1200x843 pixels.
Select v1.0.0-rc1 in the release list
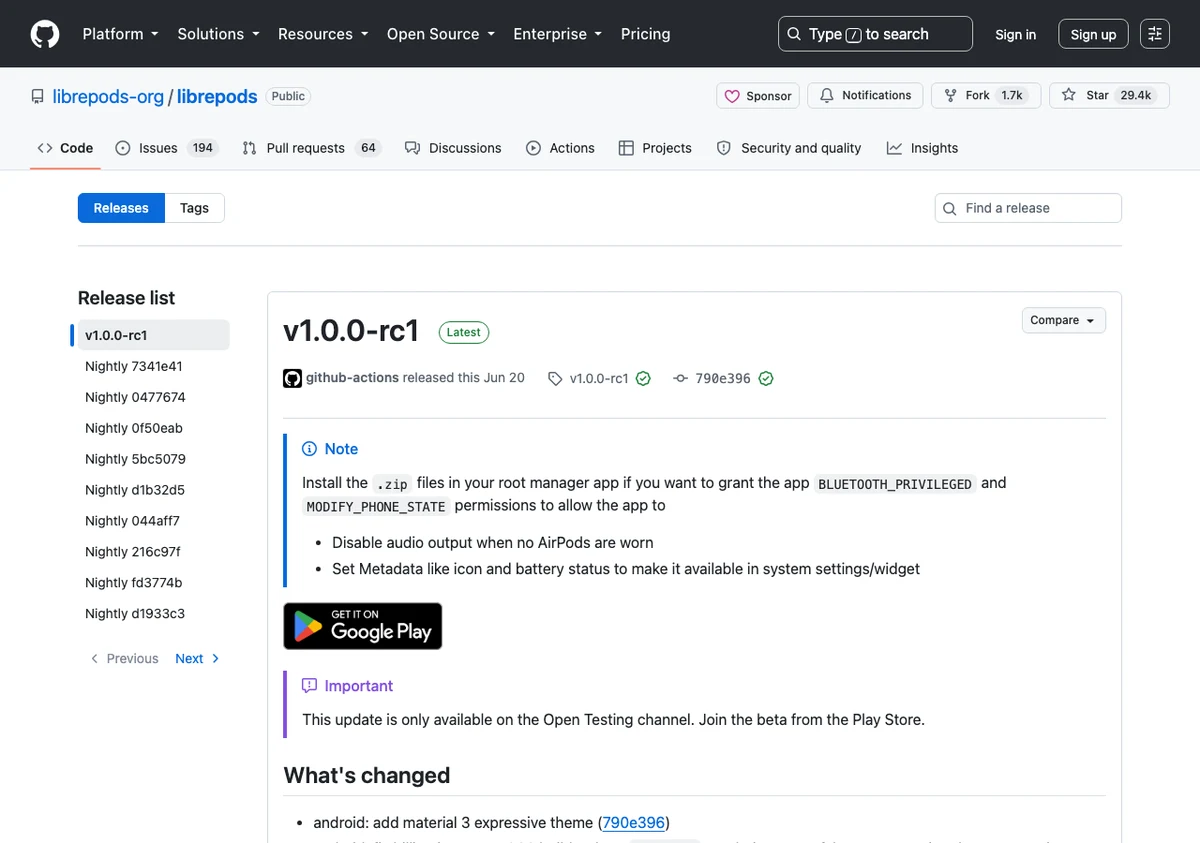point(153,335)
